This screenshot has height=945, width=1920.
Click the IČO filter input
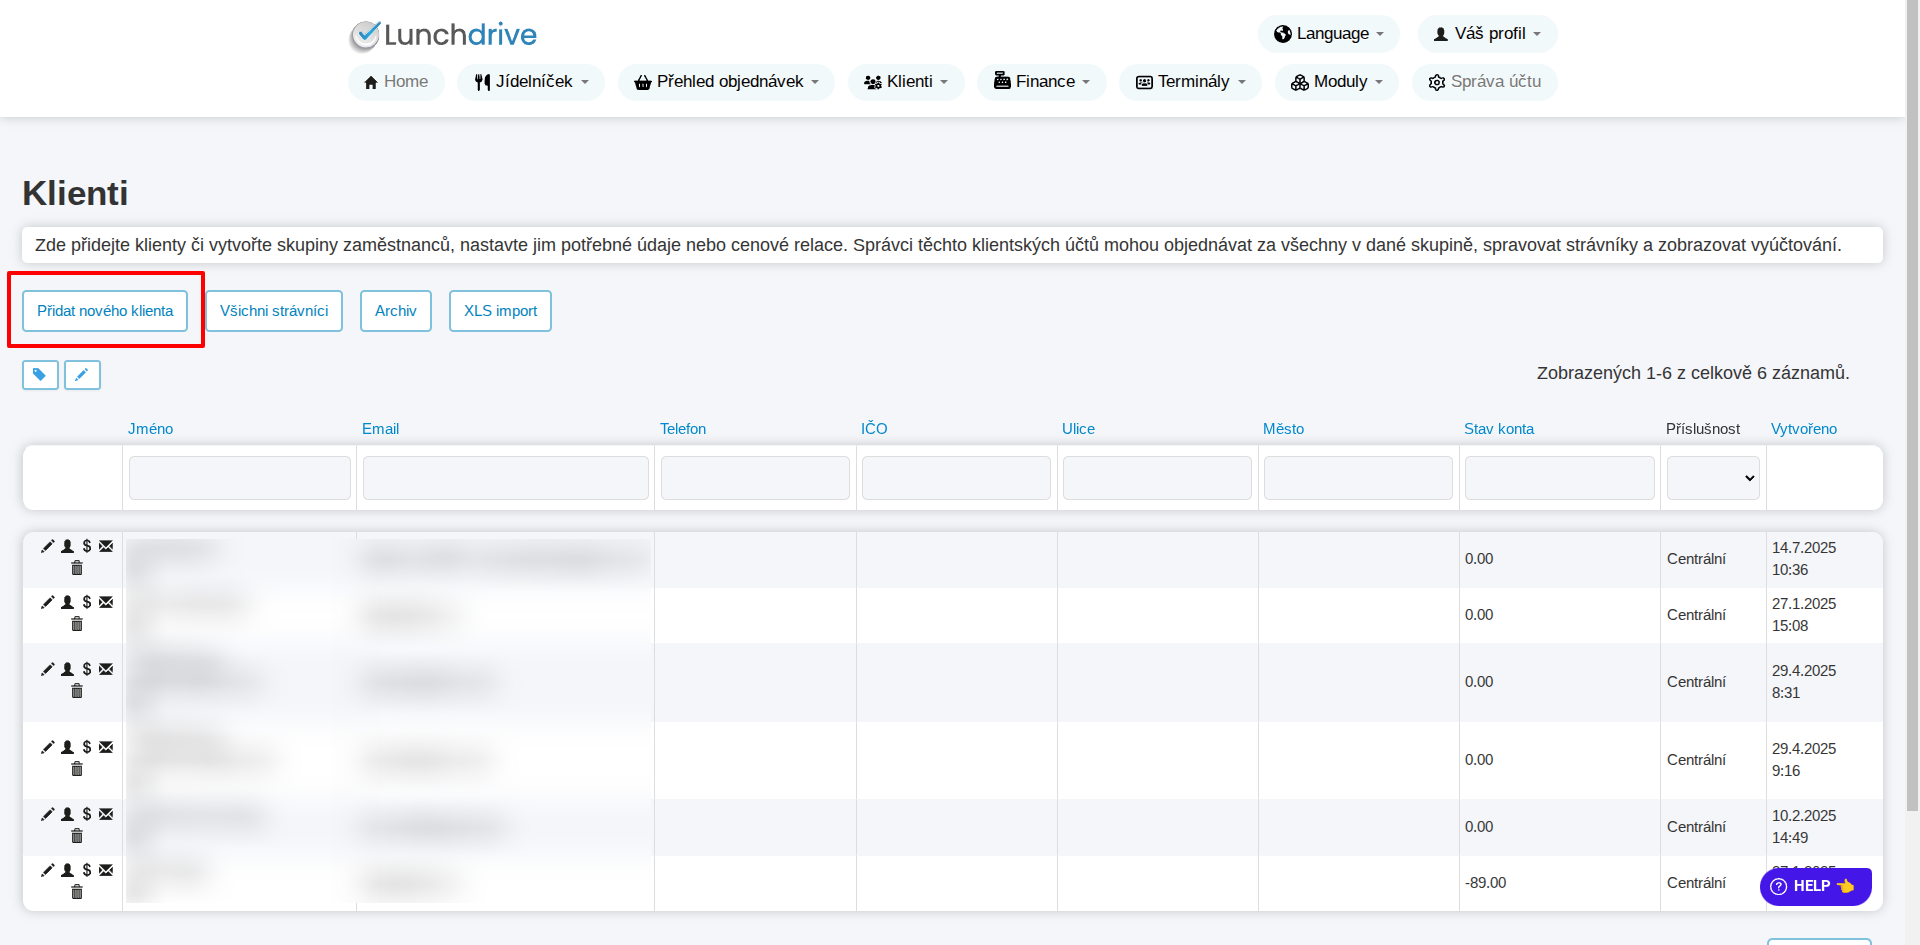(x=956, y=478)
